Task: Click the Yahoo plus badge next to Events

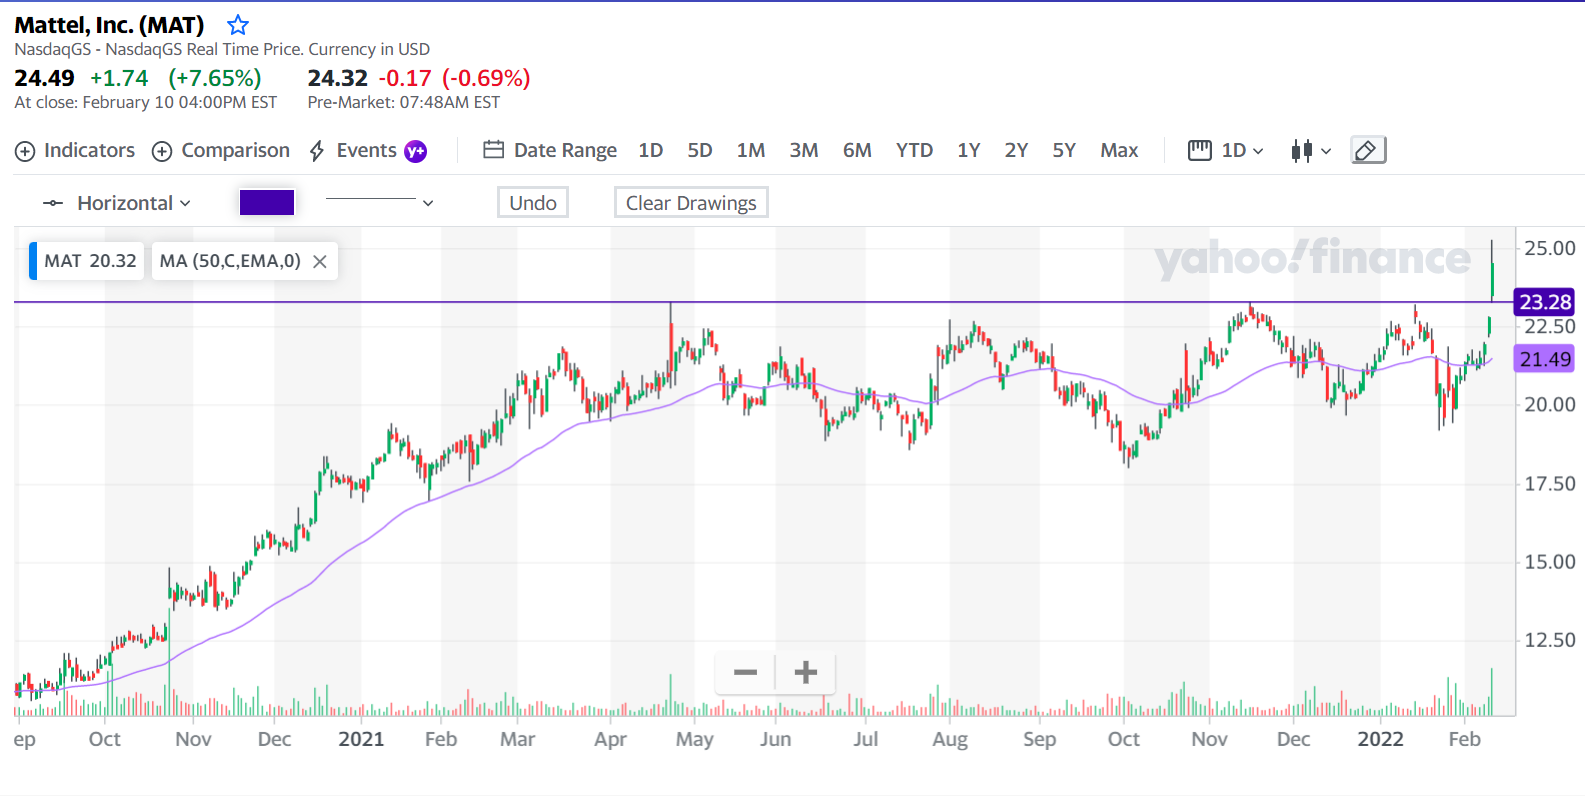Action: (x=415, y=151)
